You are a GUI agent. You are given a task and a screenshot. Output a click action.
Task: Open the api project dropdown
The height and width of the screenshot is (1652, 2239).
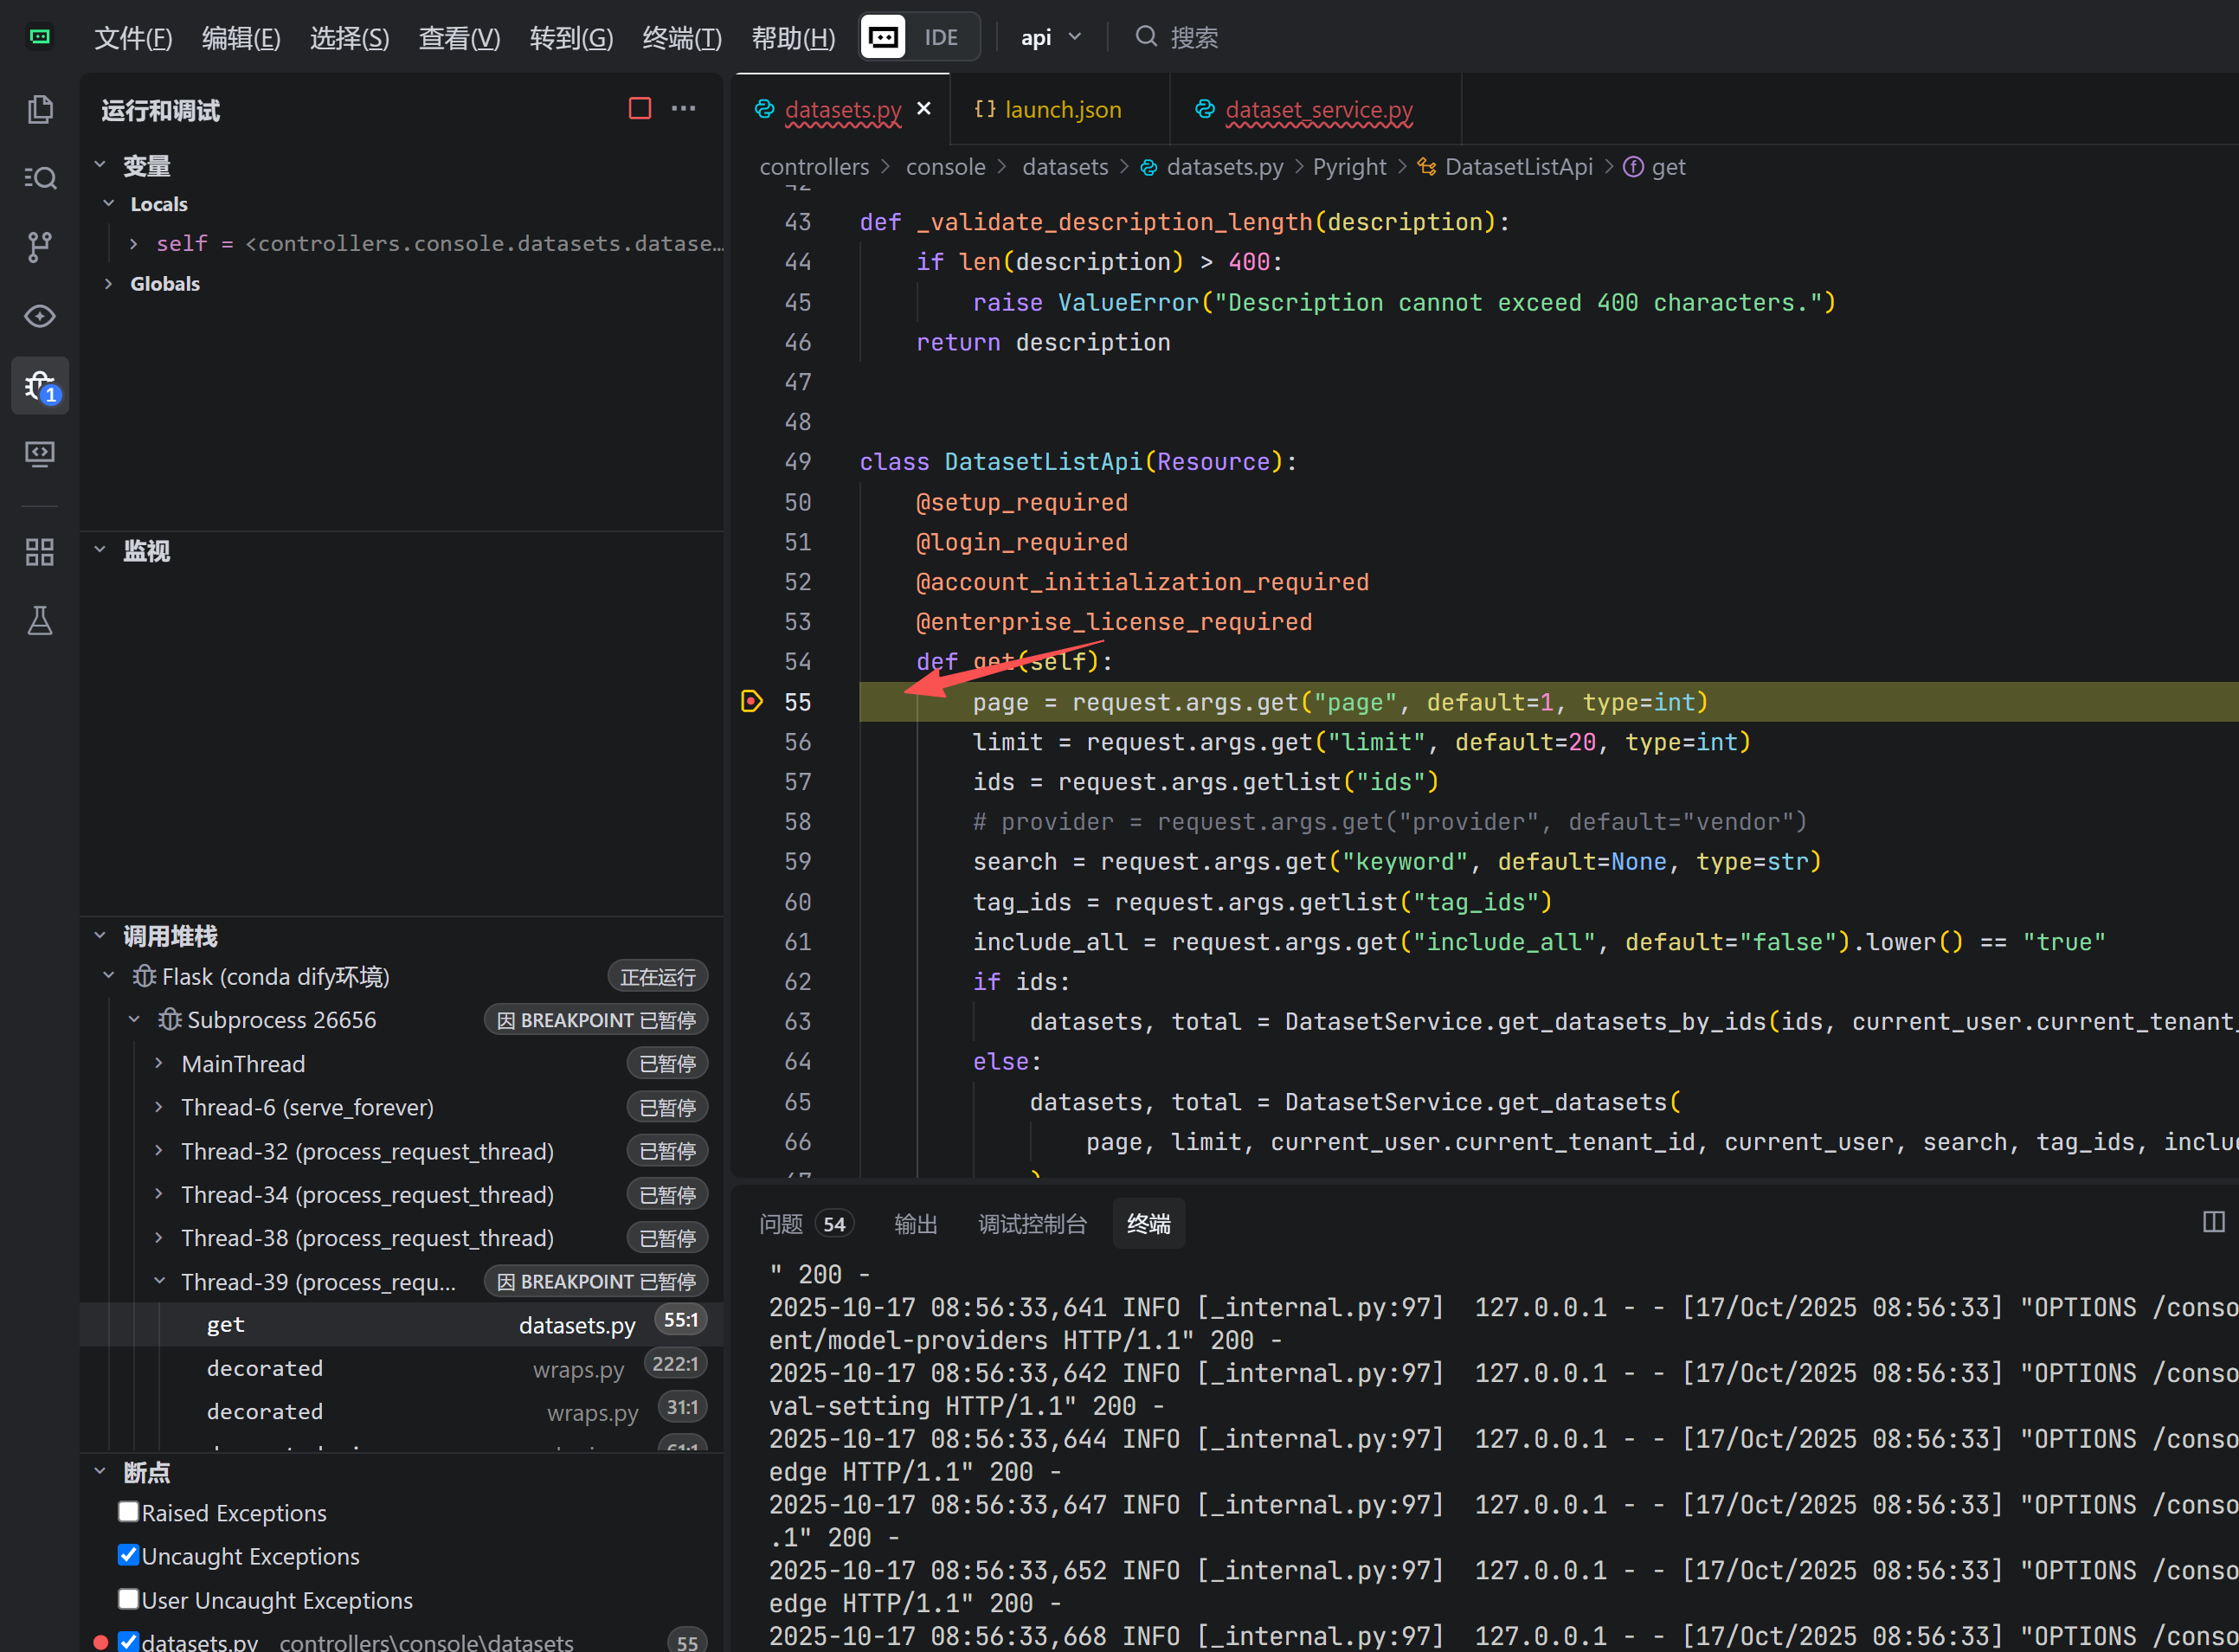tap(1050, 37)
